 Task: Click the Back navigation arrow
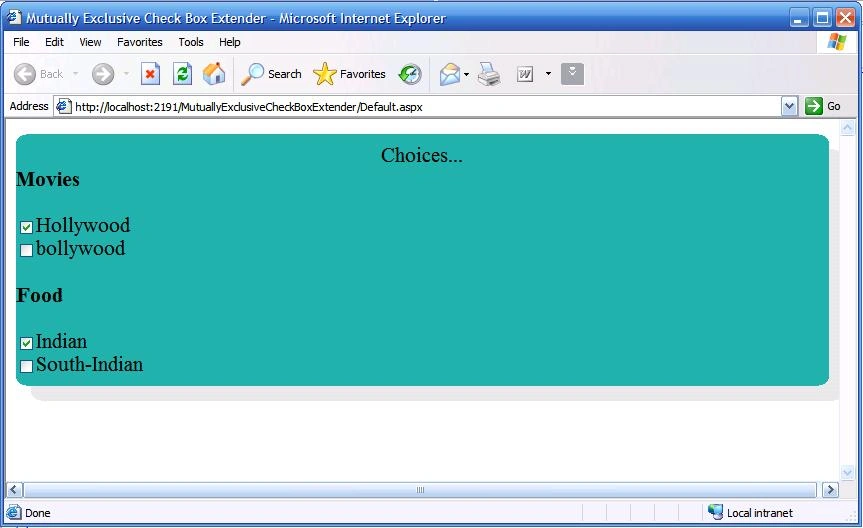point(25,74)
